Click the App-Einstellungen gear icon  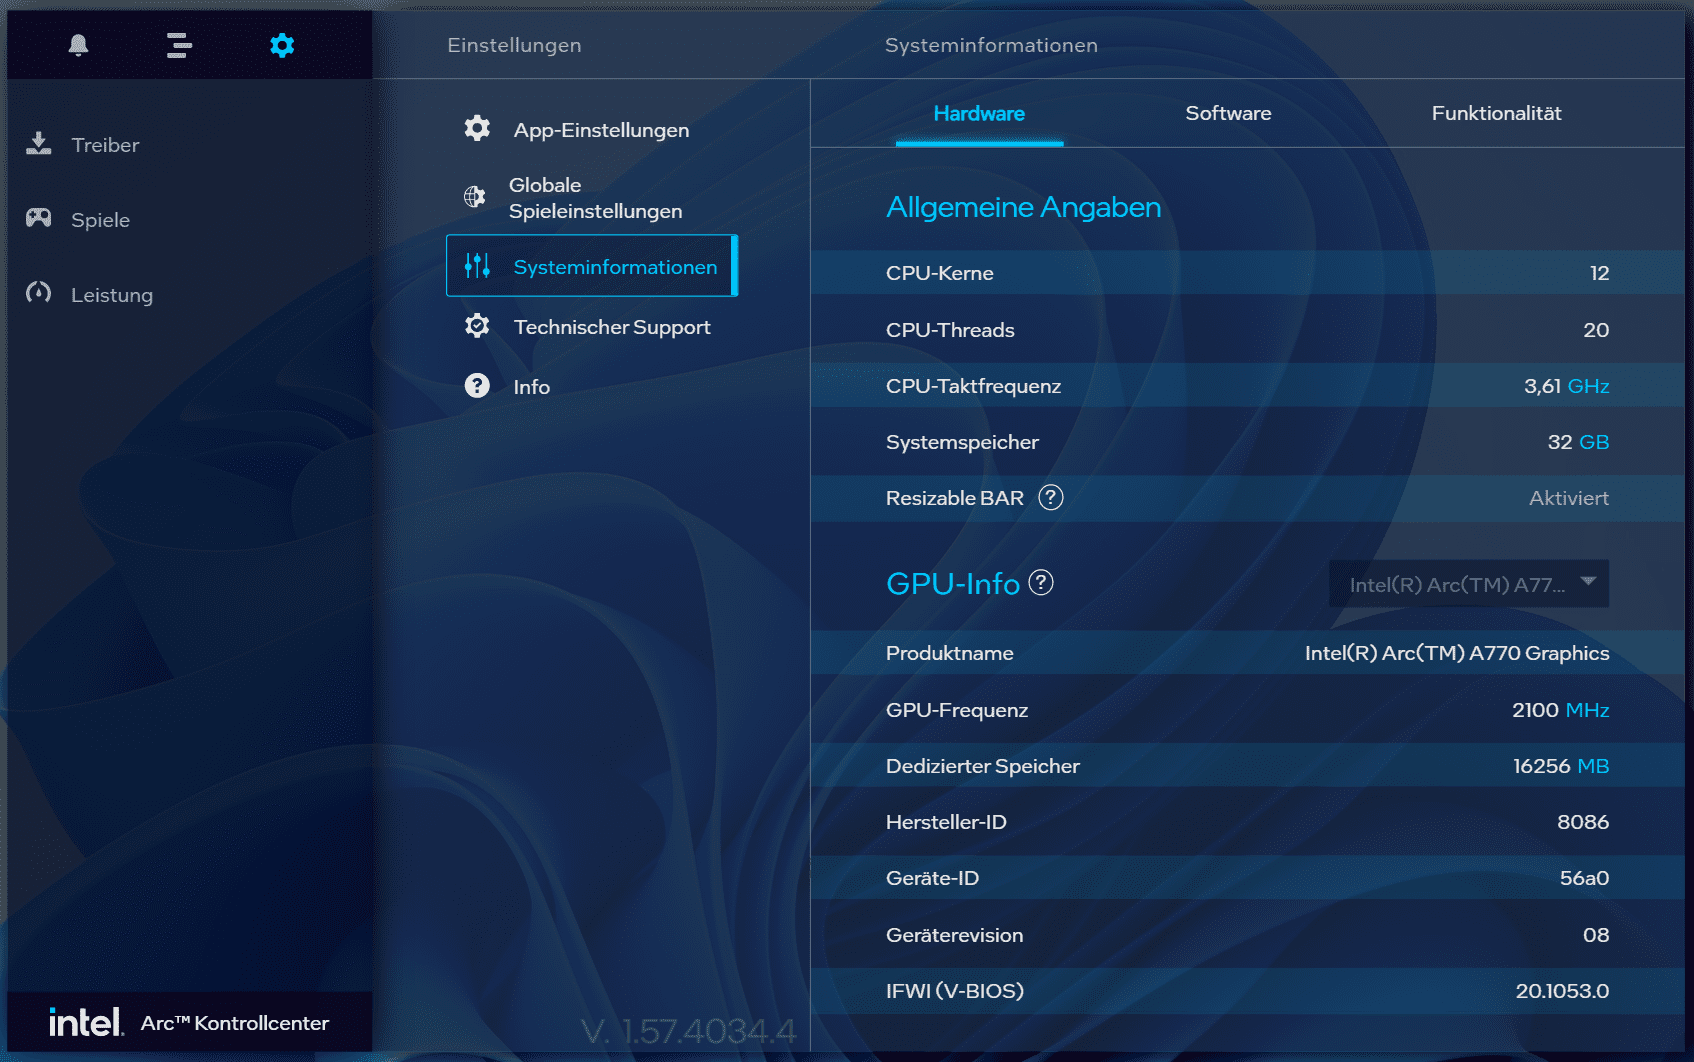(477, 128)
